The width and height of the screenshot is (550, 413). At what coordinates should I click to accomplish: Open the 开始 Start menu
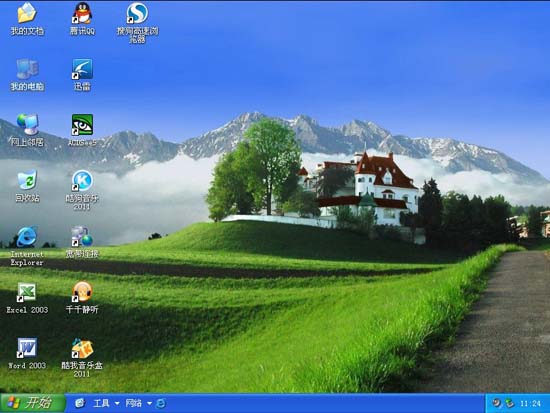click(x=33, y=403)
